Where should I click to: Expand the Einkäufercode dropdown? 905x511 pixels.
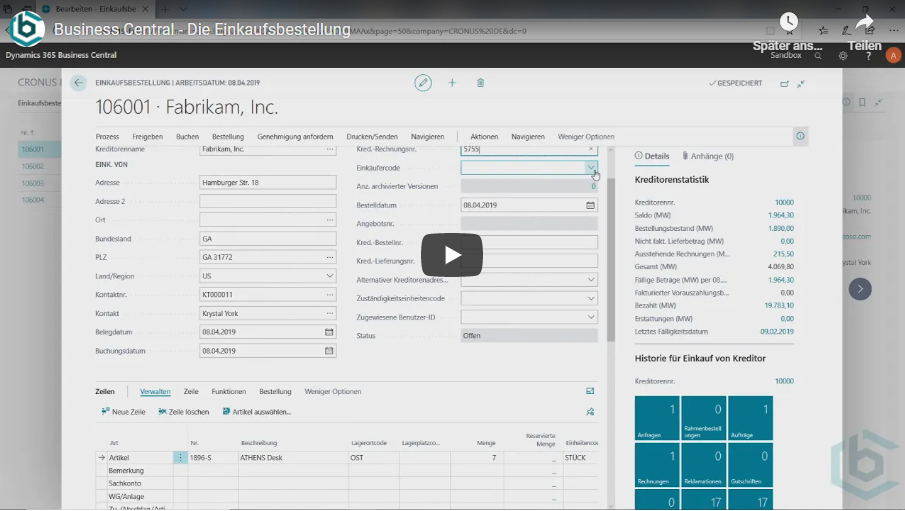(591, 168)
